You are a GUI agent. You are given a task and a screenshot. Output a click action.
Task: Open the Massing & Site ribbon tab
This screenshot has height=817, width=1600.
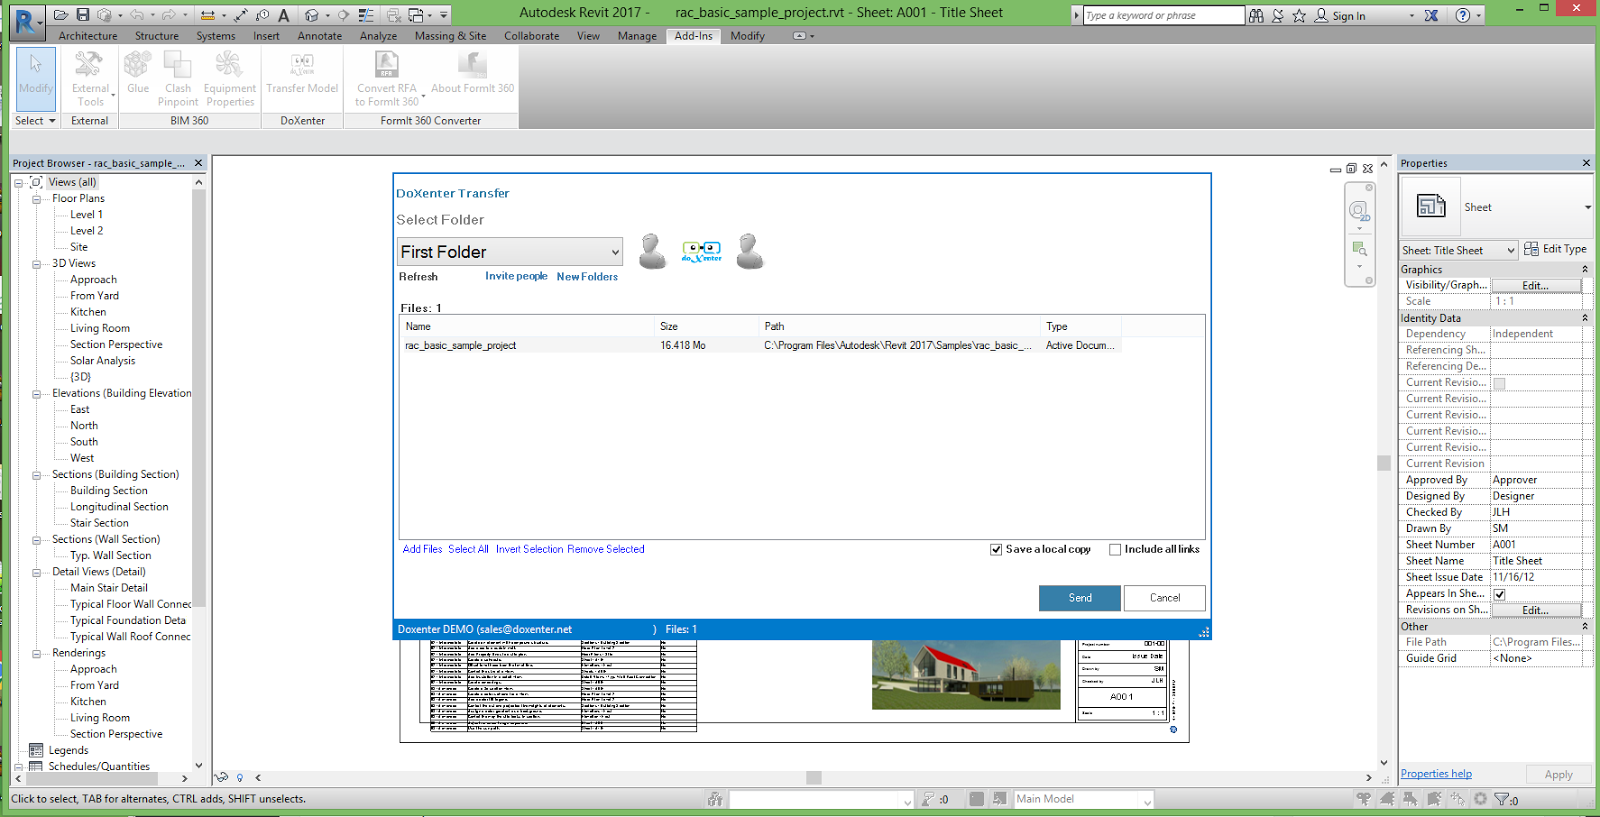(x=451, y=36)
